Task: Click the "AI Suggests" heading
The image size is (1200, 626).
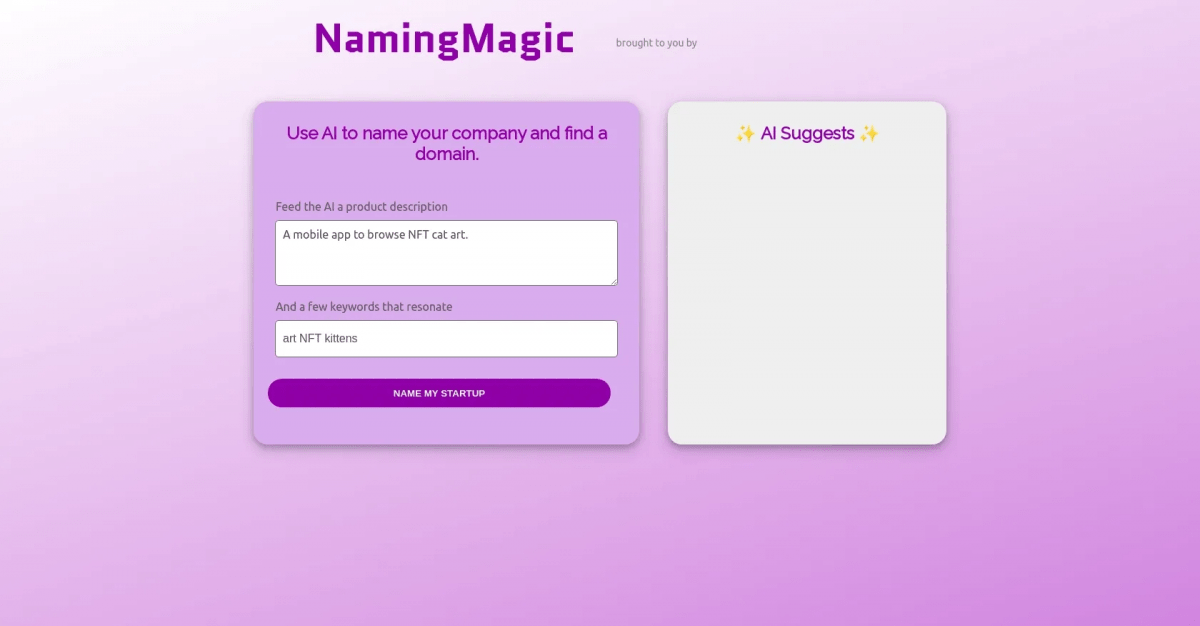Action: [x=807, y=133]
